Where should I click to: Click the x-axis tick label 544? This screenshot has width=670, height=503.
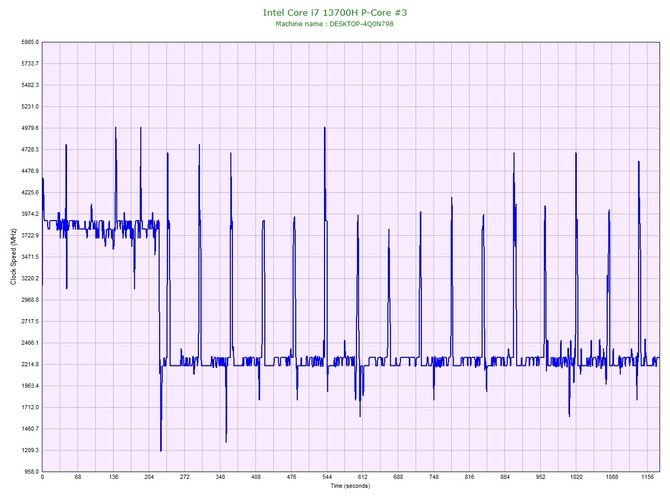pos(327,477)
